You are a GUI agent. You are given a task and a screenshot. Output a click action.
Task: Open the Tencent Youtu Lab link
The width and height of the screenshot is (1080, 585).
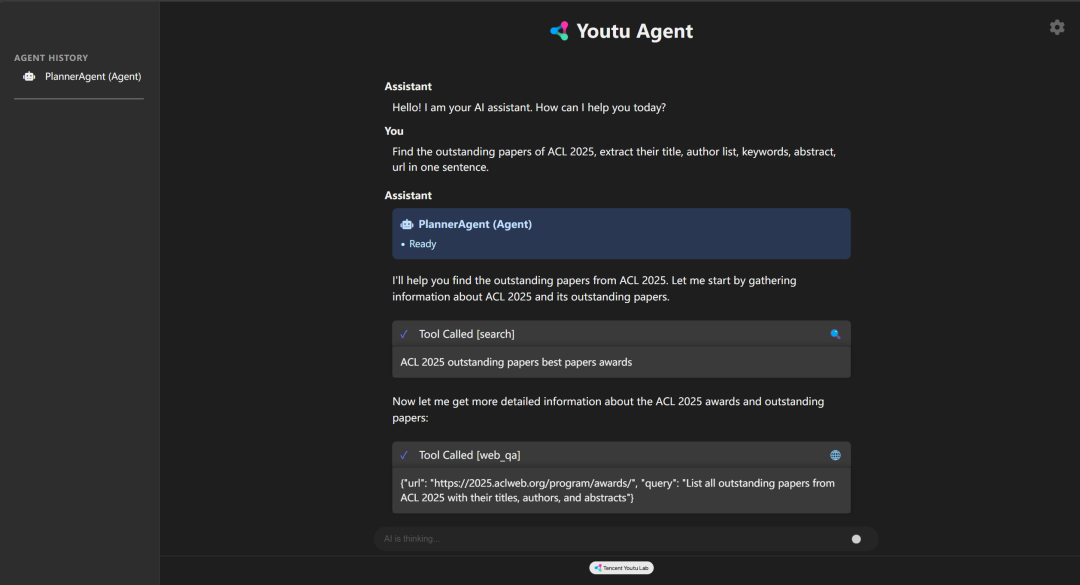(621, 567)
